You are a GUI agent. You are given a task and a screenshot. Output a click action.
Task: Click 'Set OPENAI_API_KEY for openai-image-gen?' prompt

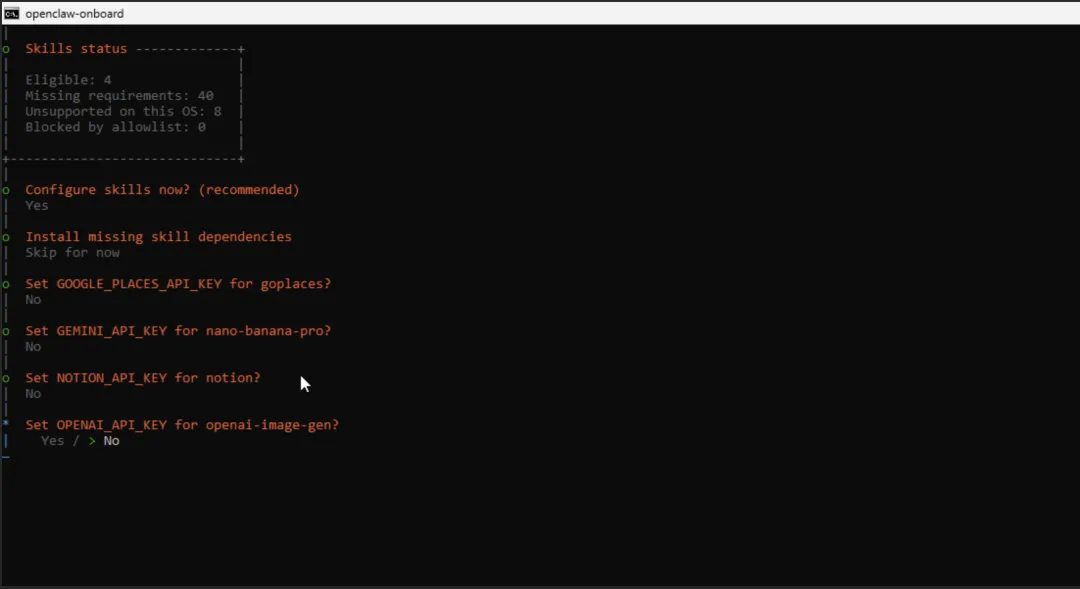182,425
